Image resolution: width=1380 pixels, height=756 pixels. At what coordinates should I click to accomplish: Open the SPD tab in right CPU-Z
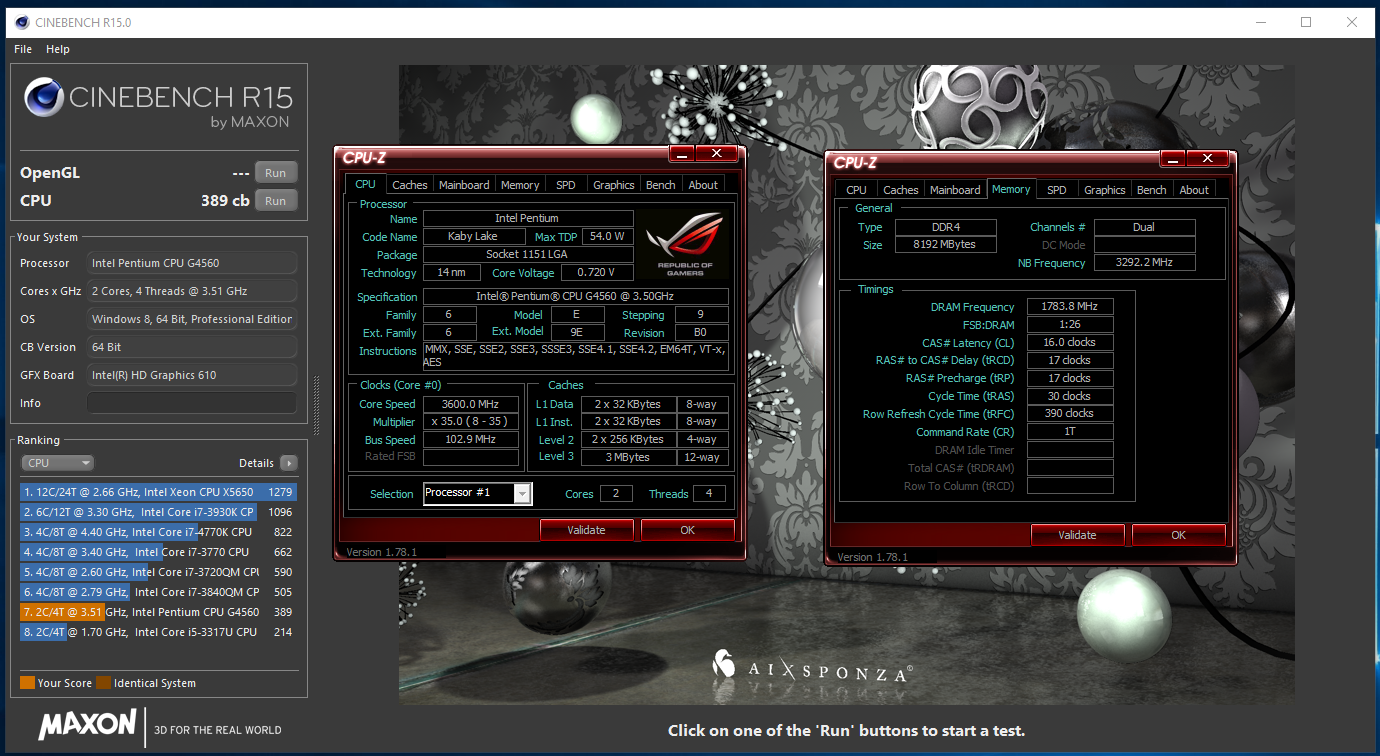click(1057, 190)
